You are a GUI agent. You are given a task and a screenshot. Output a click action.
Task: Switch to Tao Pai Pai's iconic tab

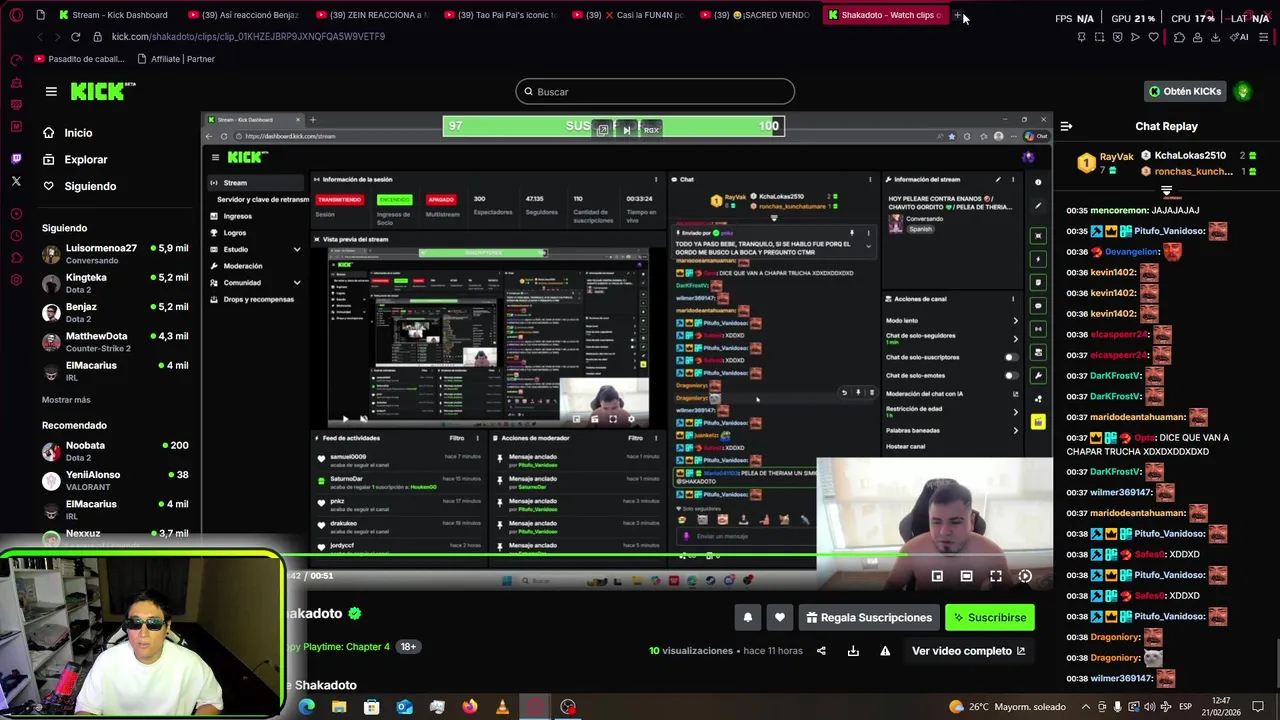click(x=500, y=15)
